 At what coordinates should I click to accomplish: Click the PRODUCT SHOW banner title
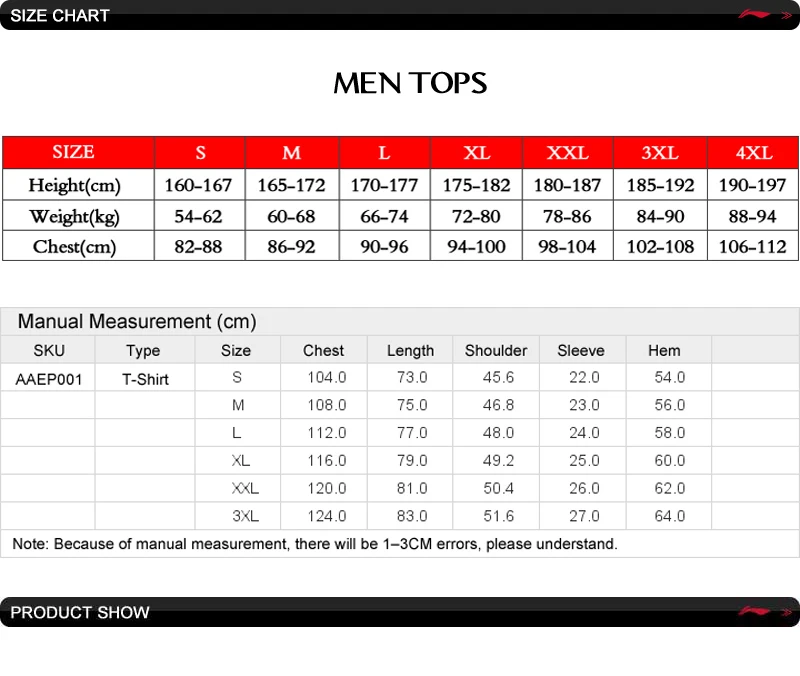80,612
